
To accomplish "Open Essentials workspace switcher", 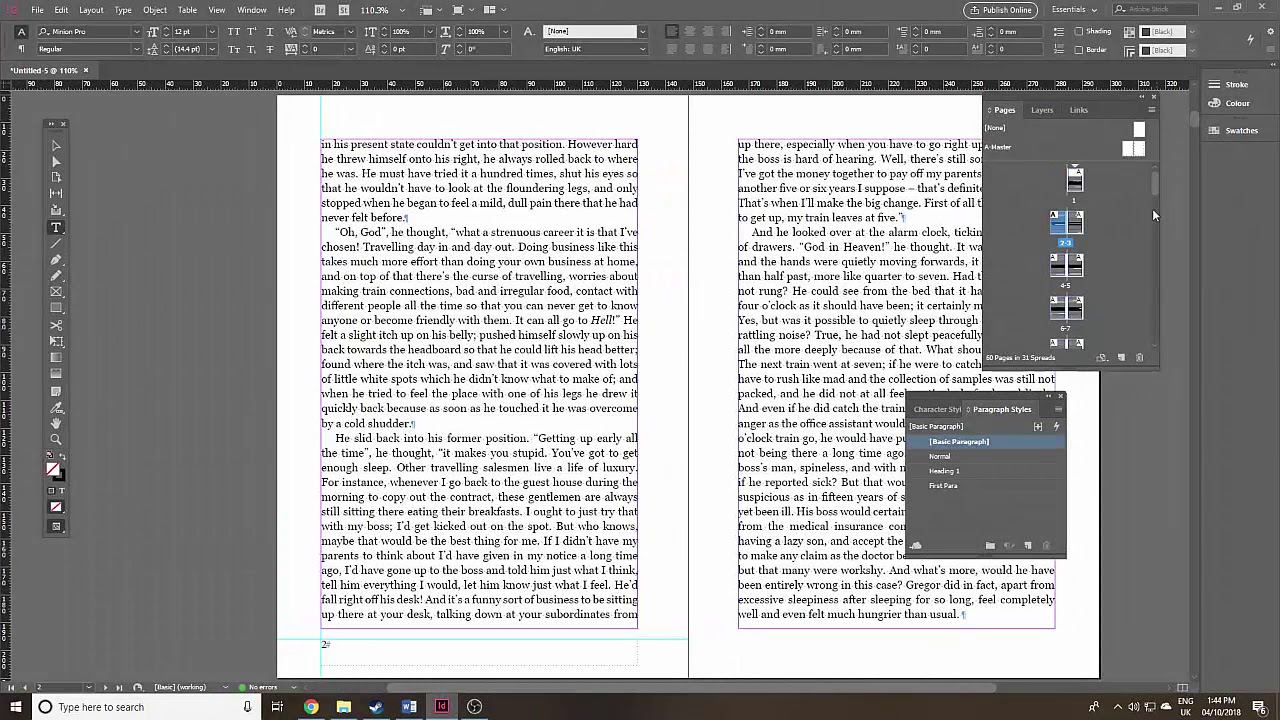I will 1074,10.
